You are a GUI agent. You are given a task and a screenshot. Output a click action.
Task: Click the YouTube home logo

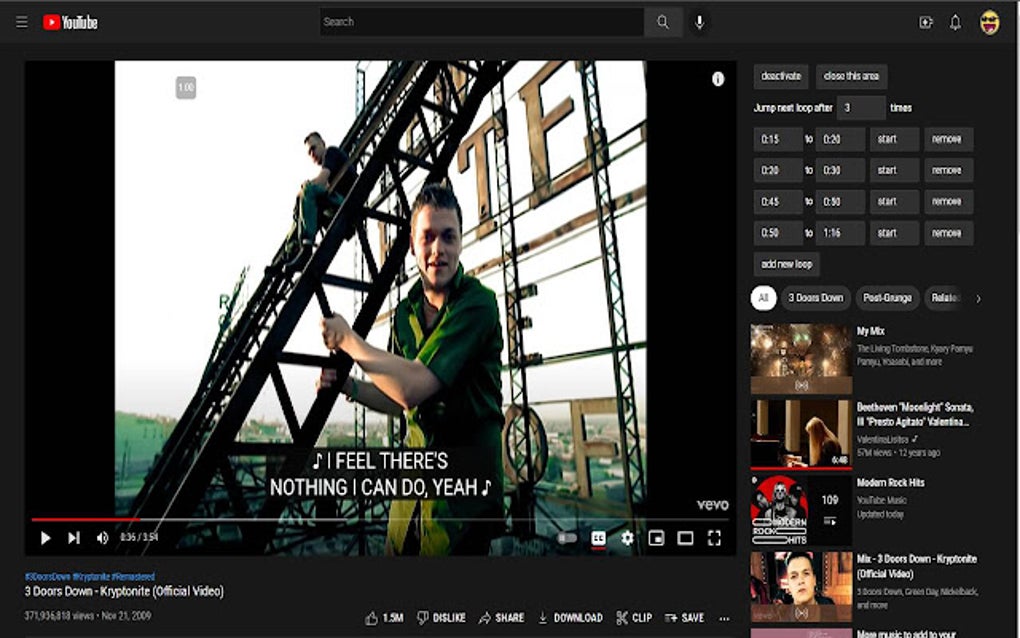[x=70, y=21]
